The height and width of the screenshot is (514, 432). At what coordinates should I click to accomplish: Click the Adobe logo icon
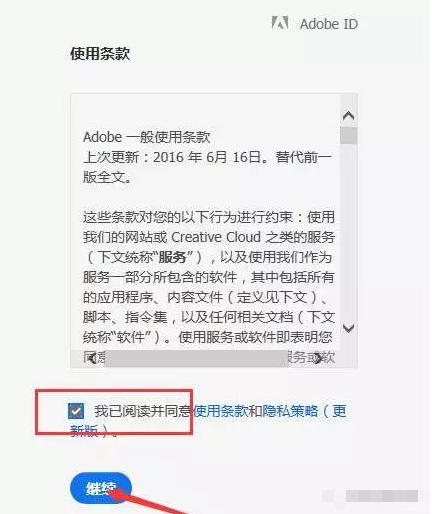pyautogui.click(x=280, y=23)
